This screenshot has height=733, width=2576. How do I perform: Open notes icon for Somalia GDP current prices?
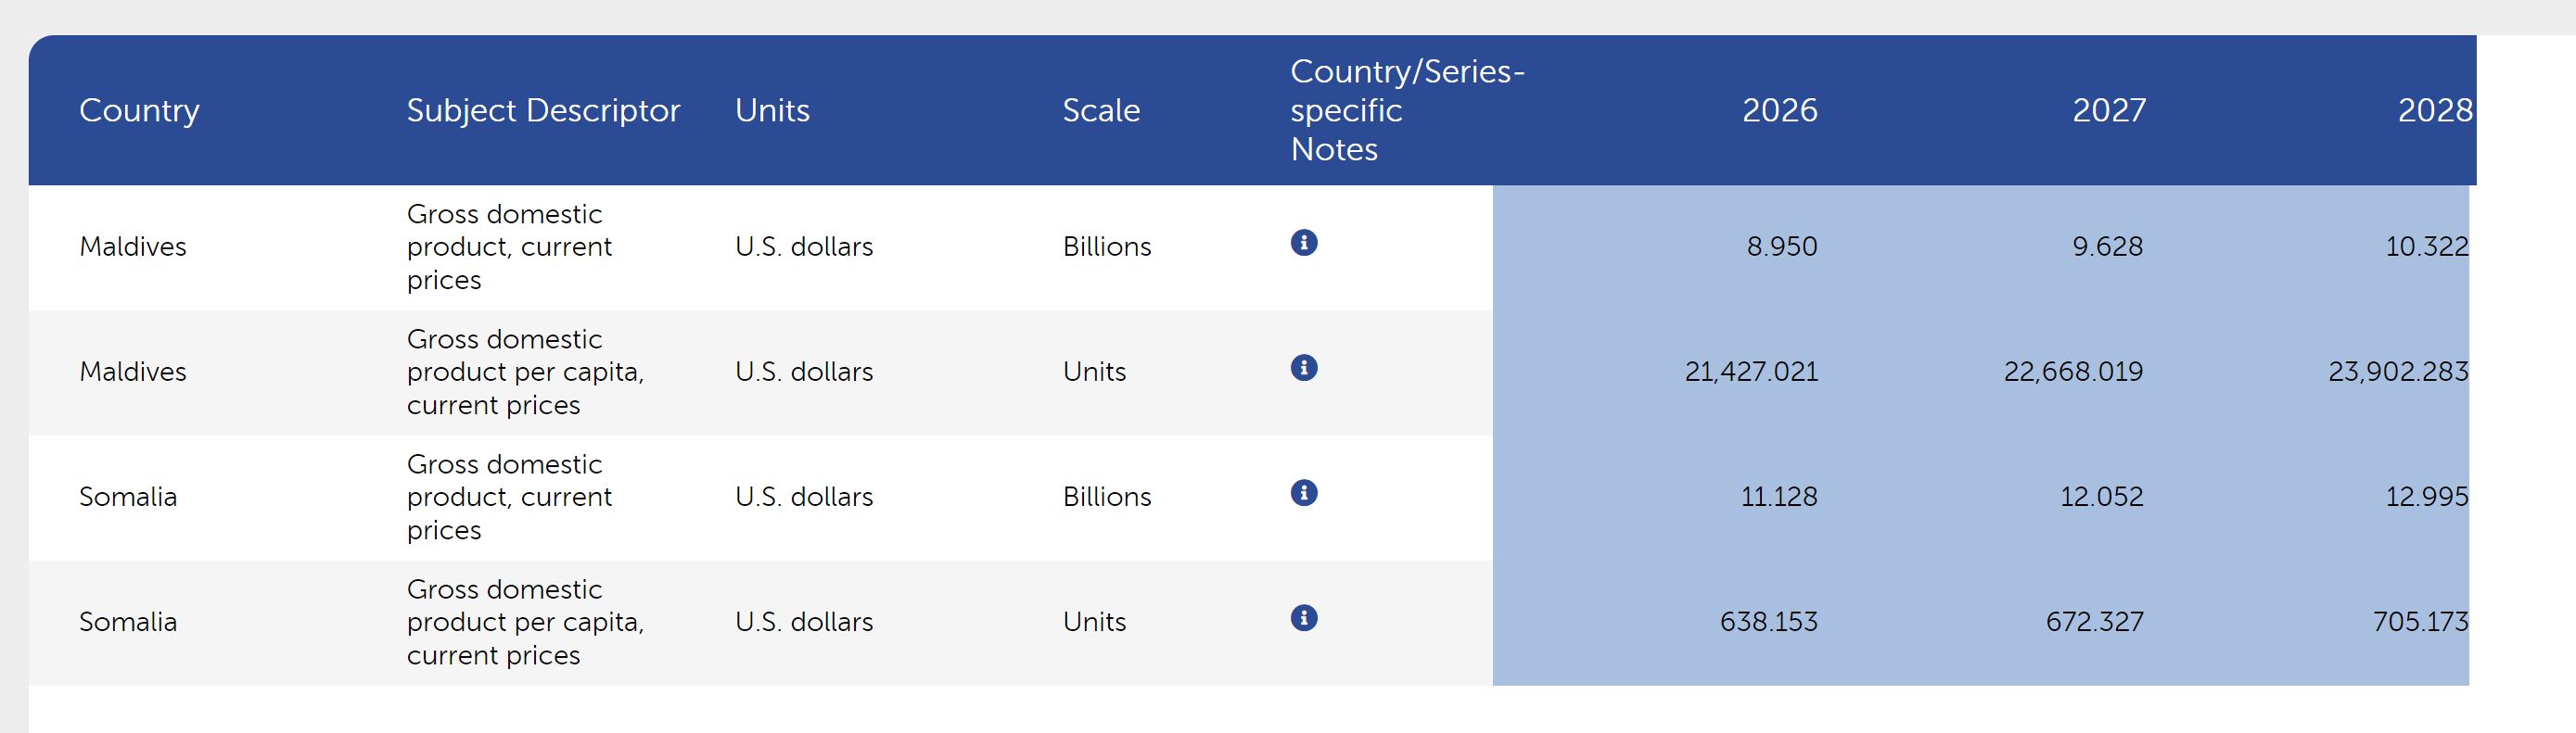pos(1304,493)
